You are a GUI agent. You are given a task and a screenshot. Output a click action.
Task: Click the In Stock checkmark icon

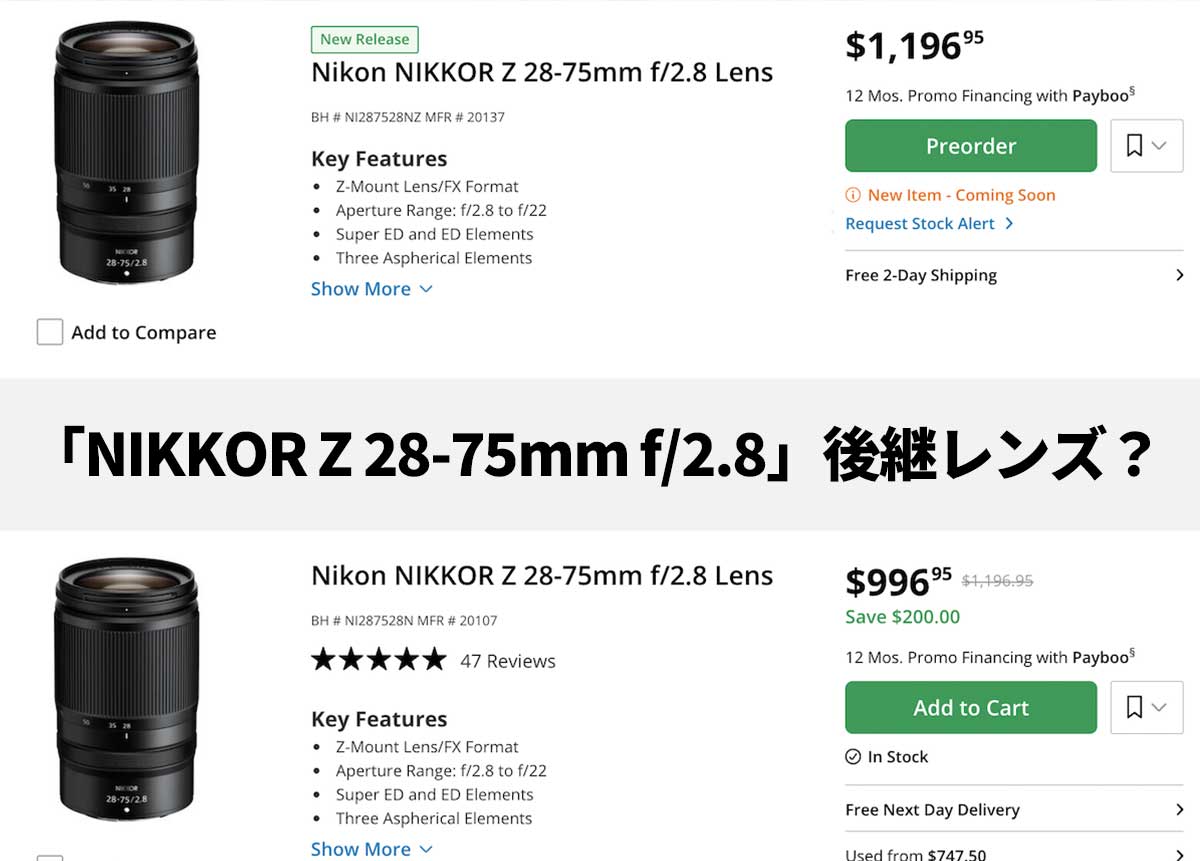[853, 757]
